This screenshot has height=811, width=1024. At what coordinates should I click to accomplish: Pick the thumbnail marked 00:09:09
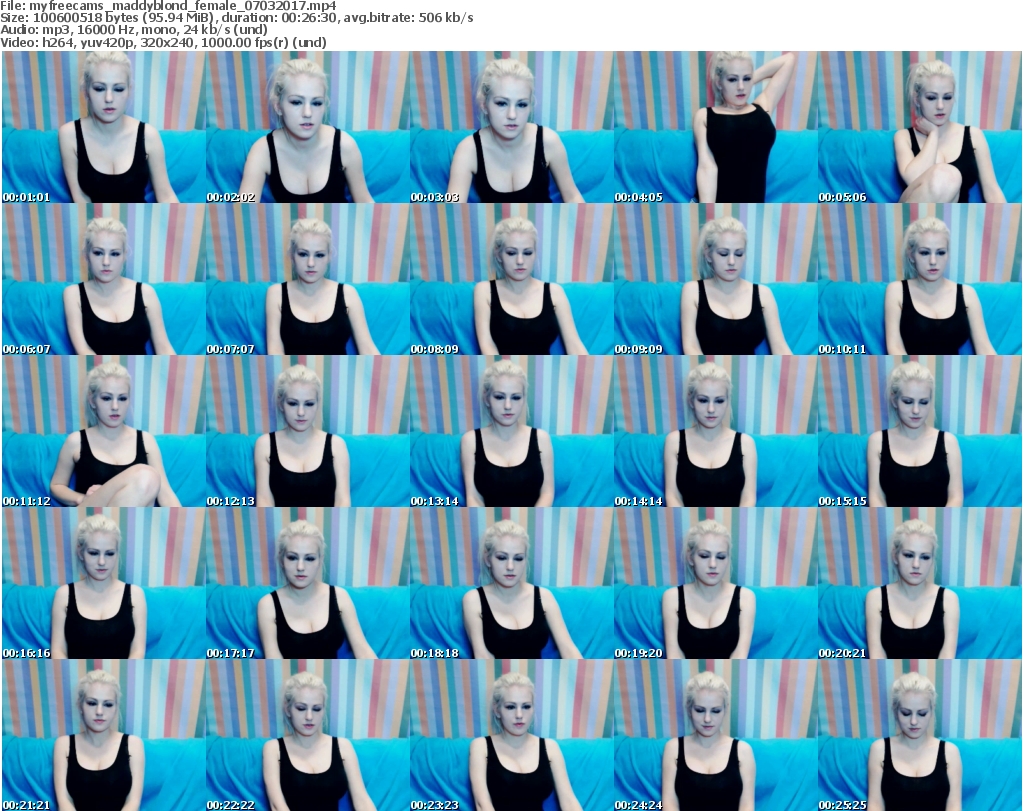tap(716, 279)
